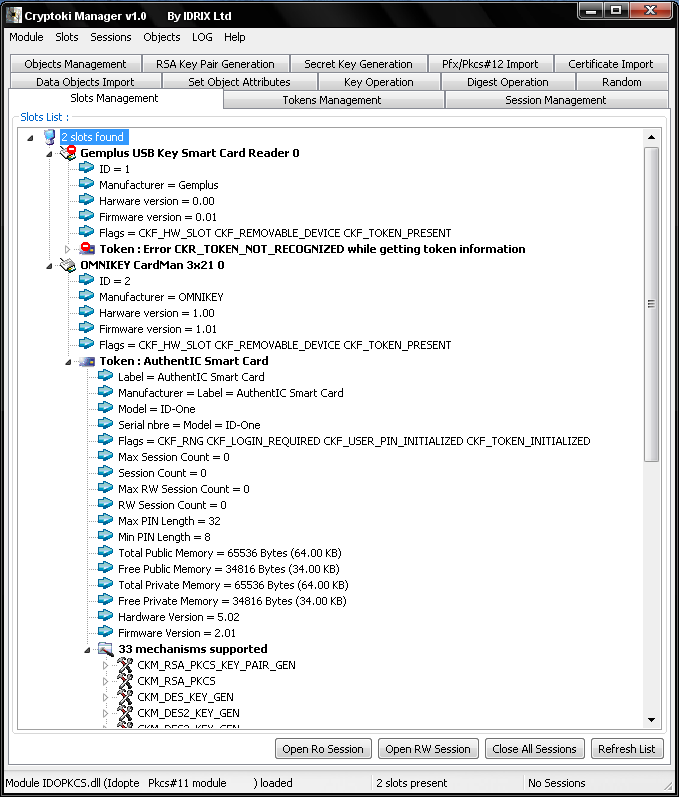The image size is (679, 797).
Task: Click the arrow icon beside 'Max PIN Length = 32'
Action: coord(105,519)
